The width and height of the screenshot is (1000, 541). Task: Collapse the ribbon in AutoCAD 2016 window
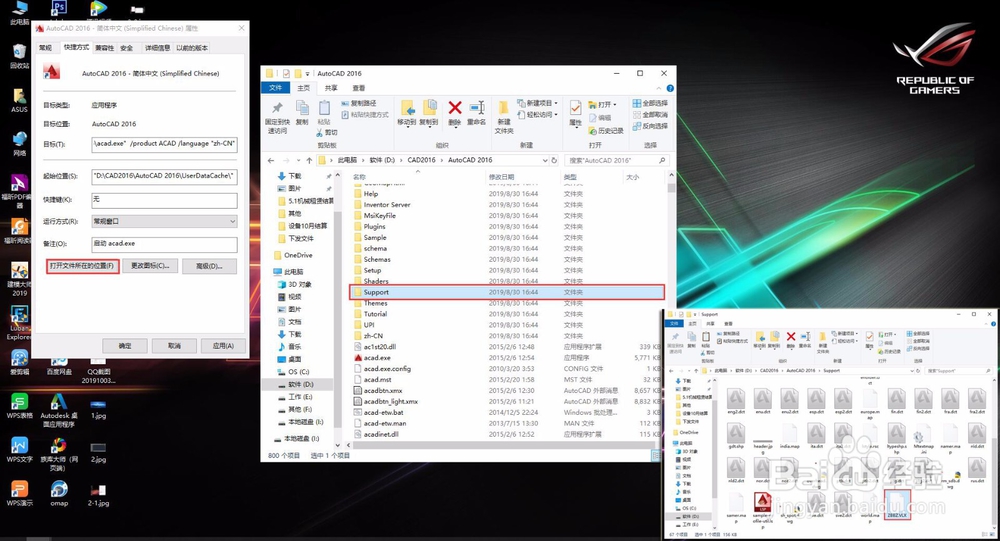(x=659, y=88)
